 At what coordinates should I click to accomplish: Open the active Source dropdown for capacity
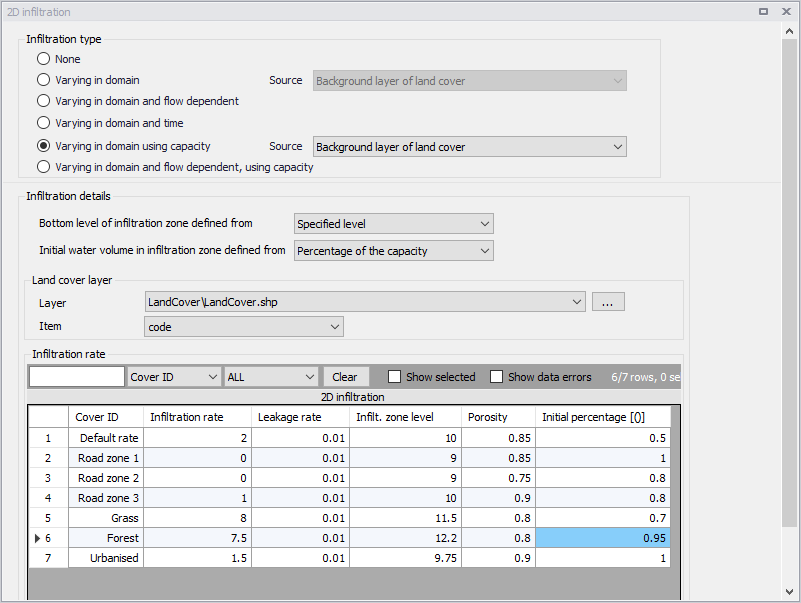click(469, 147)
